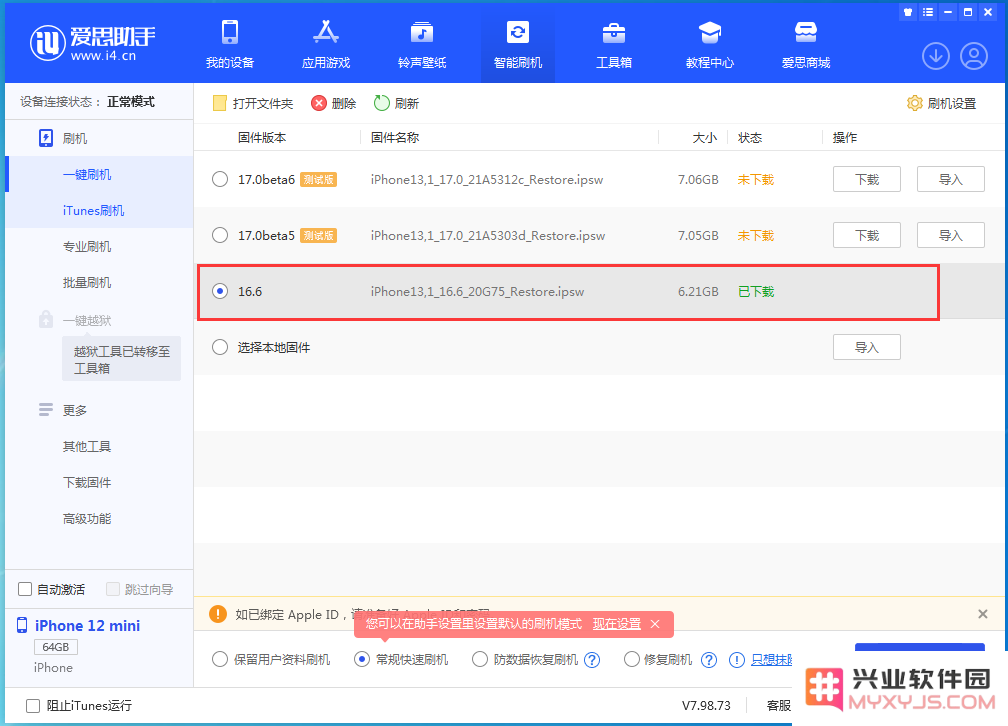Open 教程中心 tutorial center

coord(710,44)
